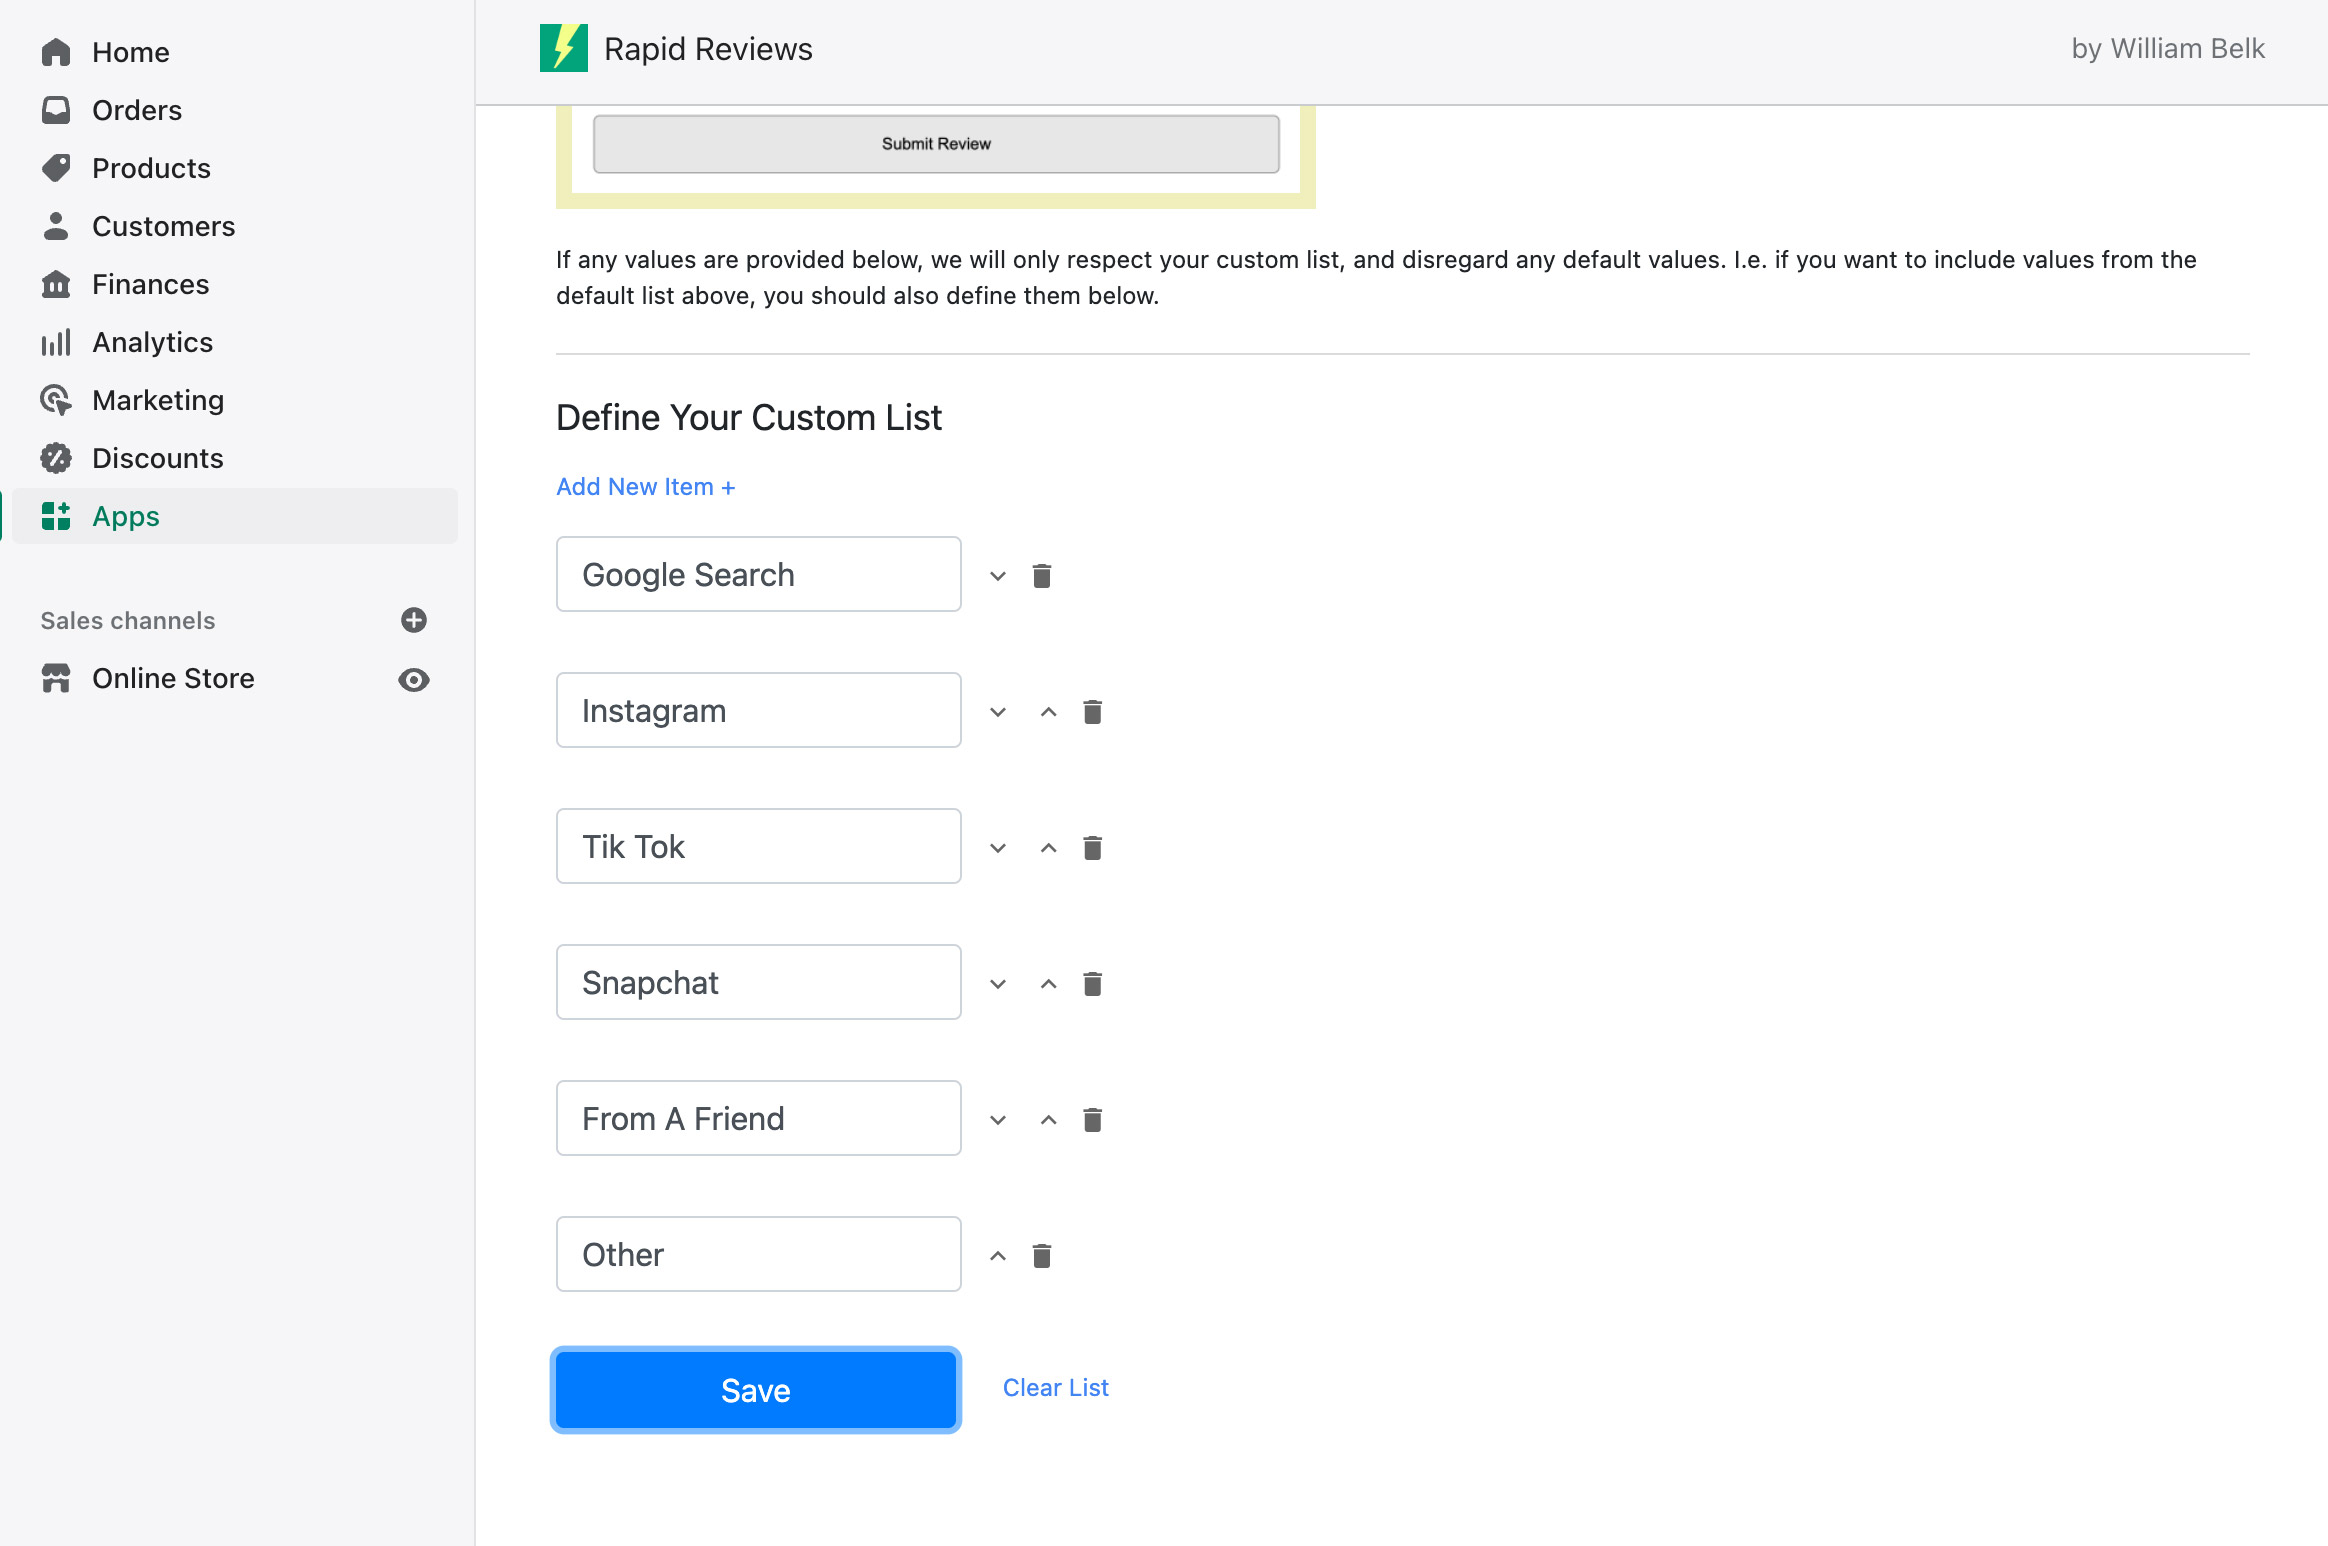The image size is (2328, 1546).
Task: Click the Rapid Reviews lightning logo
Action: point(564,48)
